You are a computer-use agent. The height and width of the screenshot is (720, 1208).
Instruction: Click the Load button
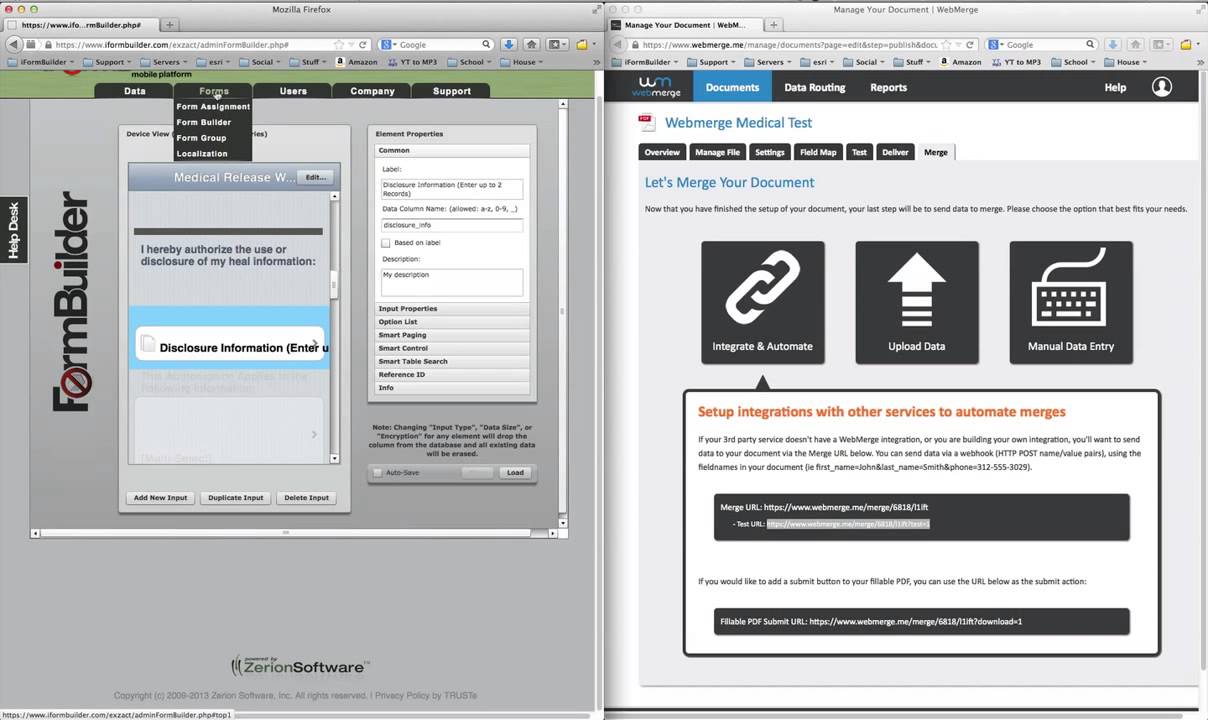pyautogui.click(x=515, y=472)
